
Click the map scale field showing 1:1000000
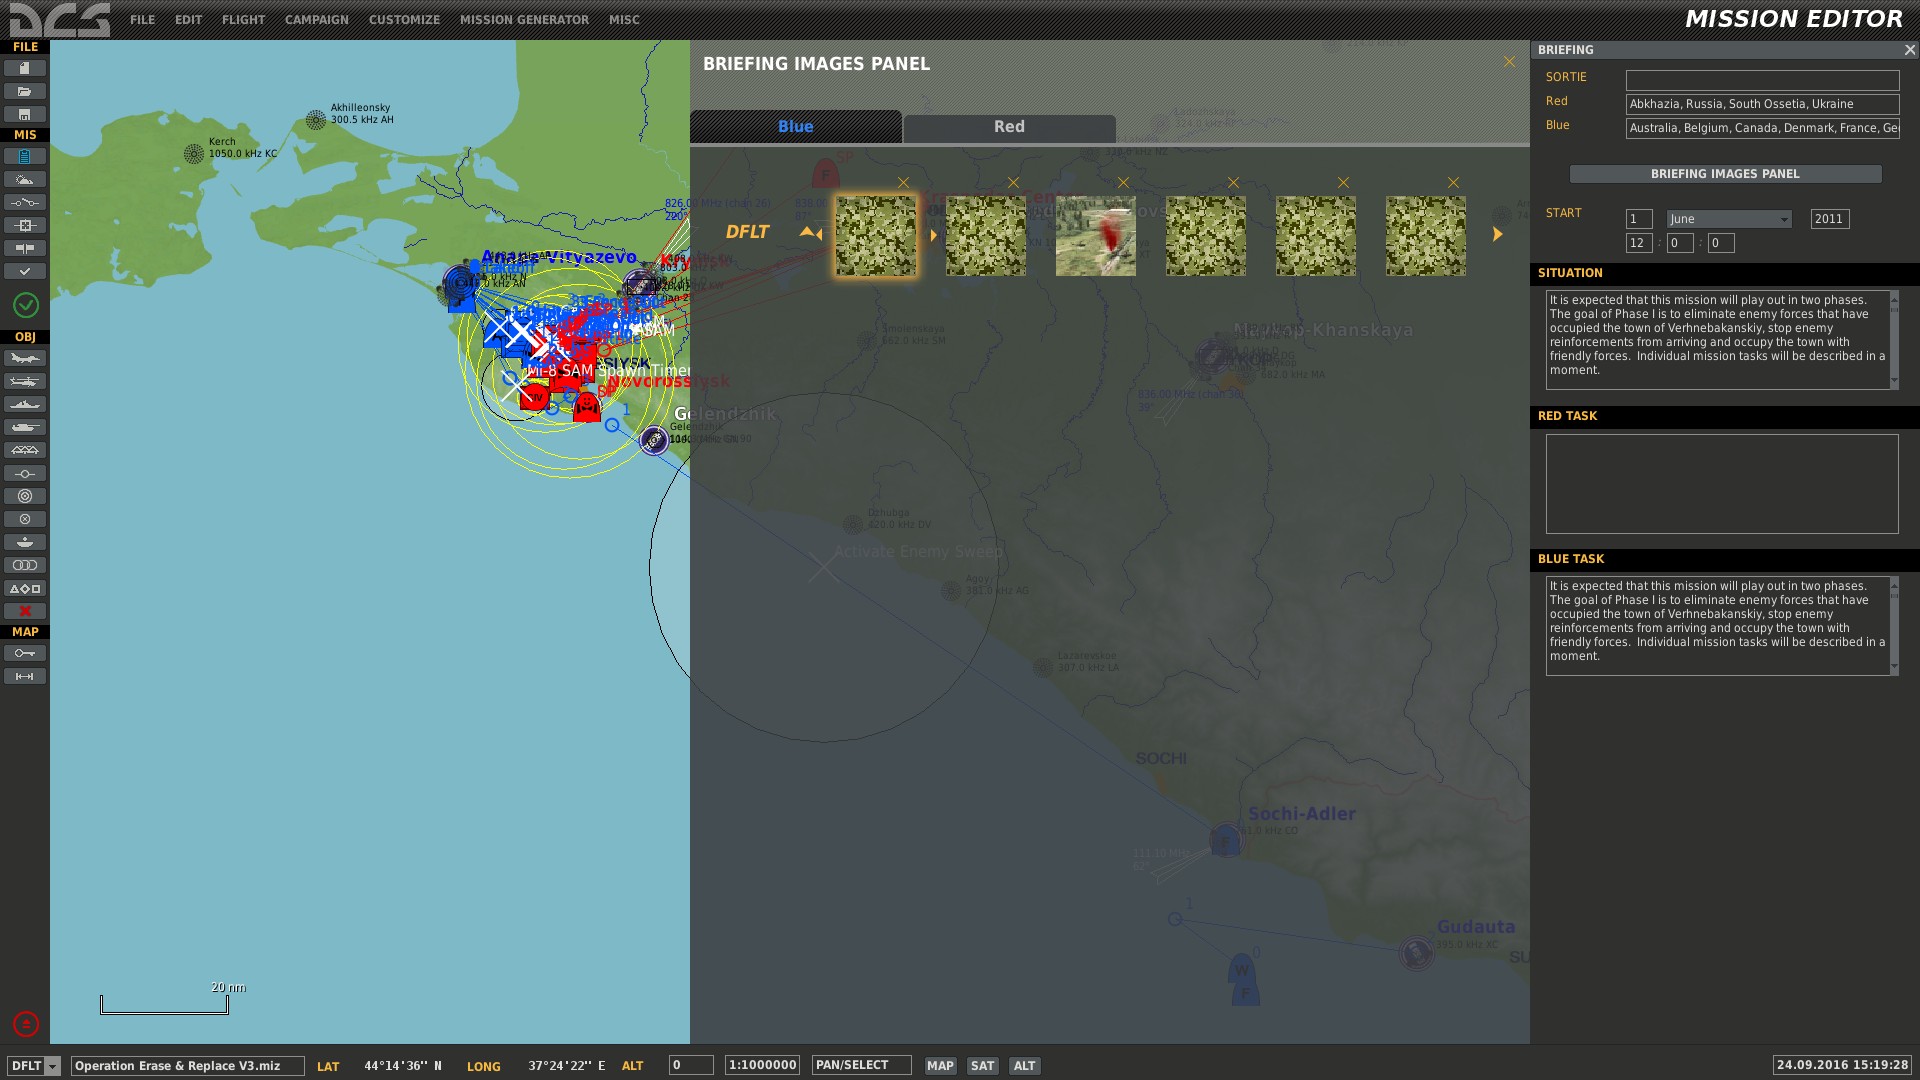[x=762, y=1066]
